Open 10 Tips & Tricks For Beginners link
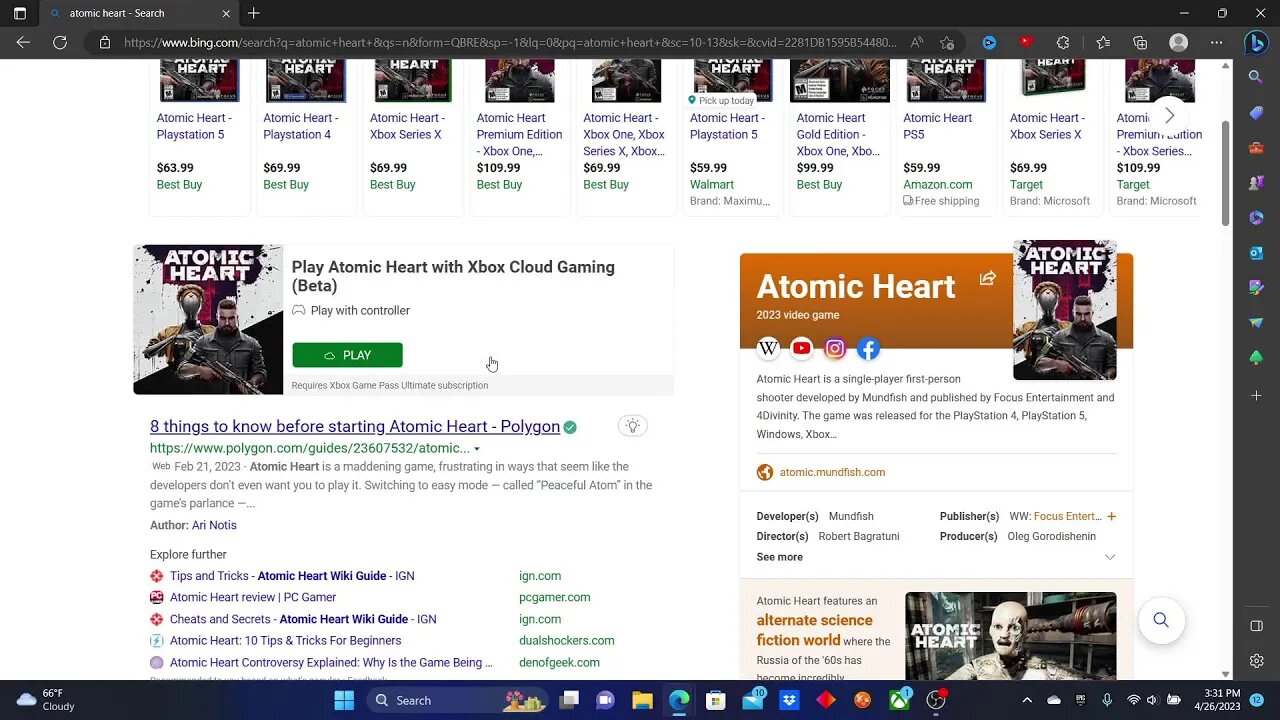 coord(285,640)
